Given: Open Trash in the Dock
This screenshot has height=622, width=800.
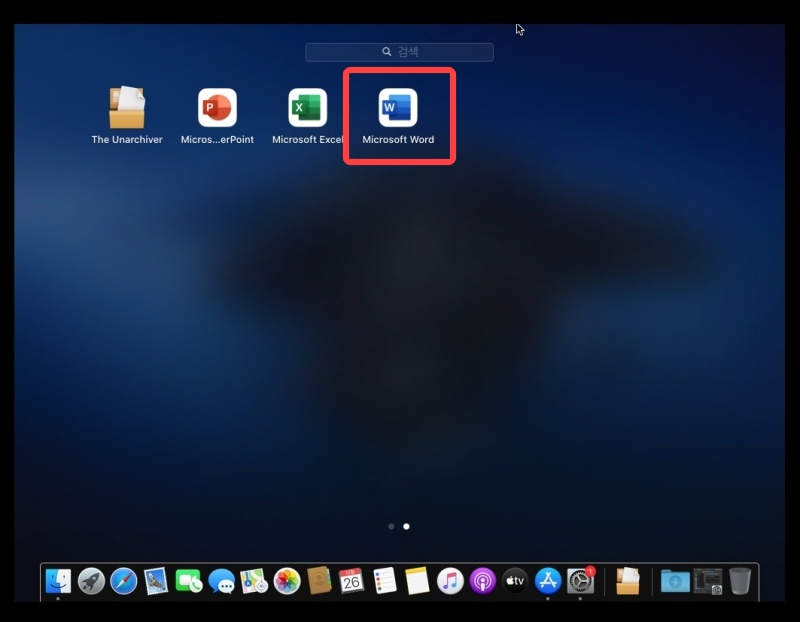Looking at the screenshot, I should coord(740,581).
